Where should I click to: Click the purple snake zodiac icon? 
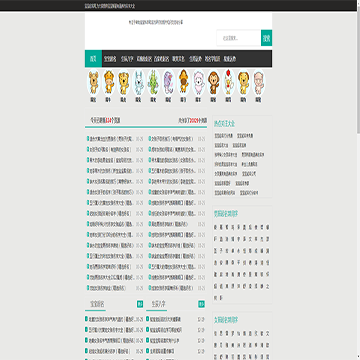[169, 82]
